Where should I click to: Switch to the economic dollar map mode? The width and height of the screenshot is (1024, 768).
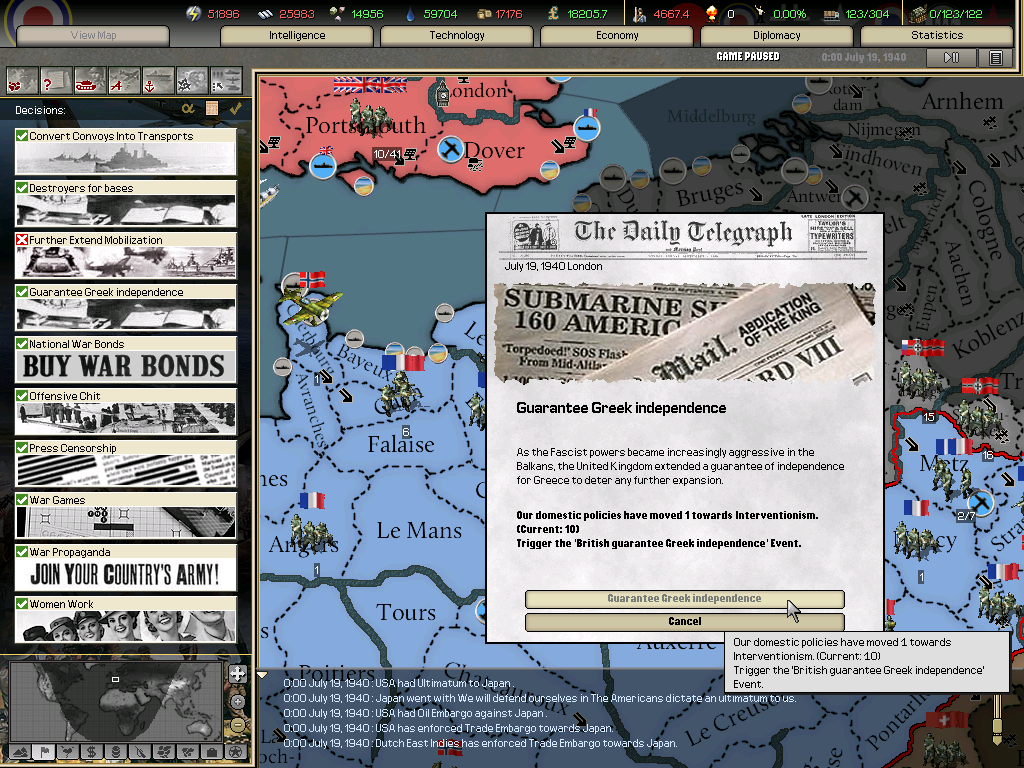point(92,752)
